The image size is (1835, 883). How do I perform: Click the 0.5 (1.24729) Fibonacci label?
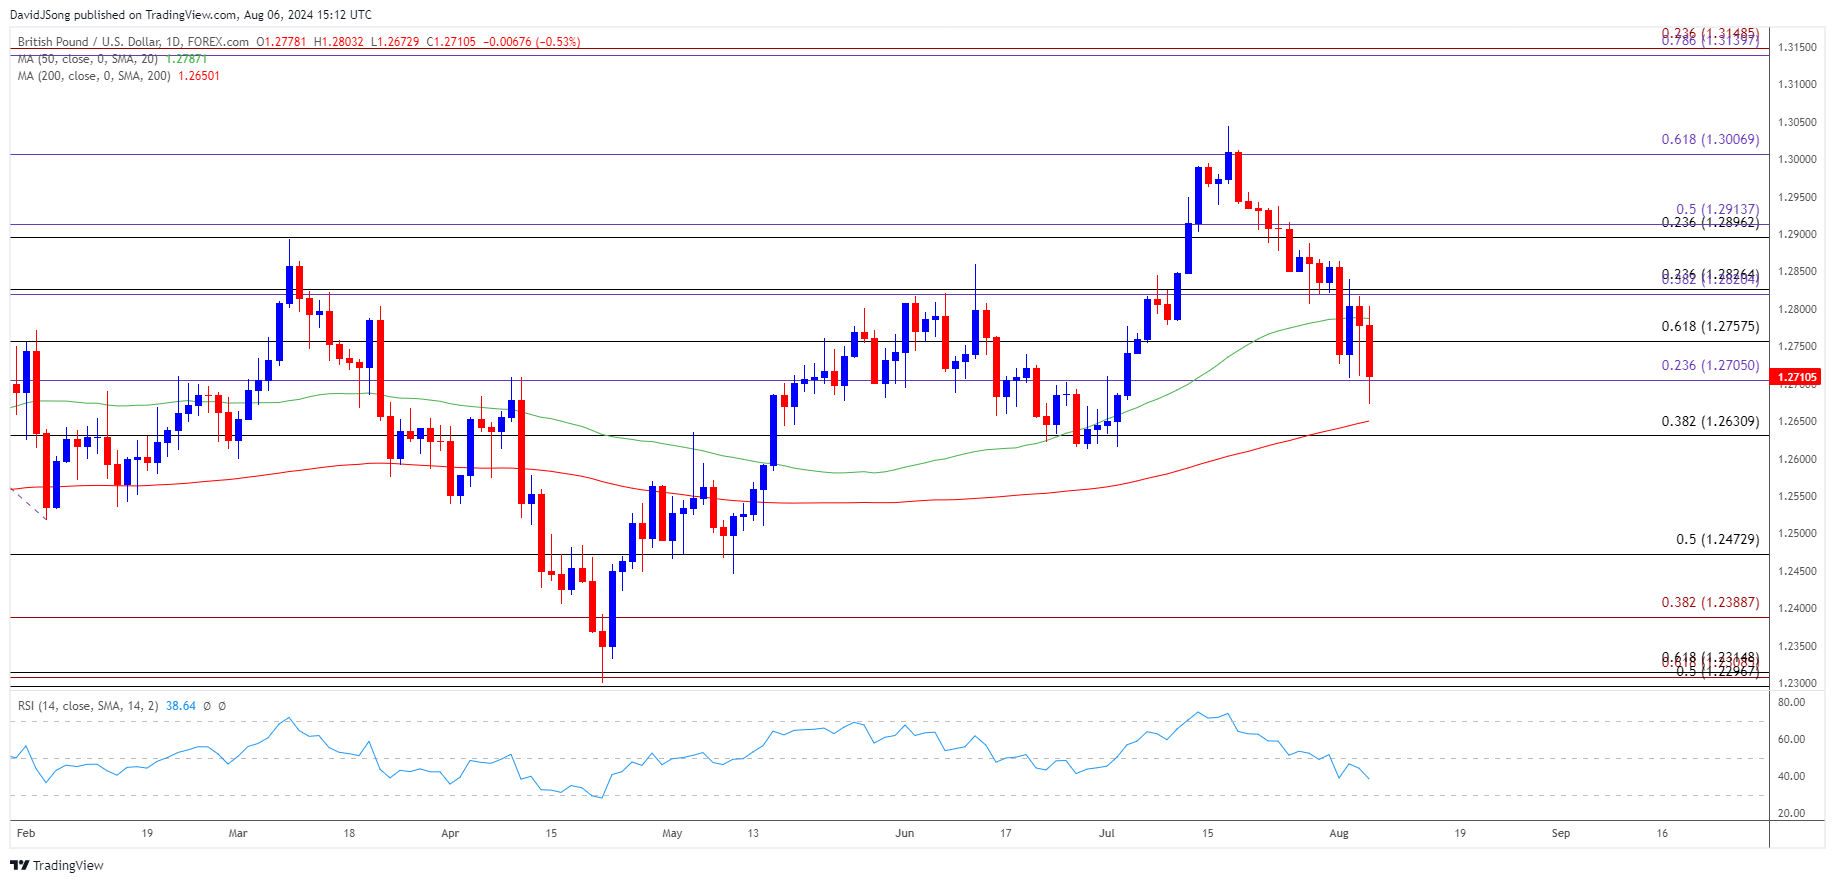coord(1717,540)
